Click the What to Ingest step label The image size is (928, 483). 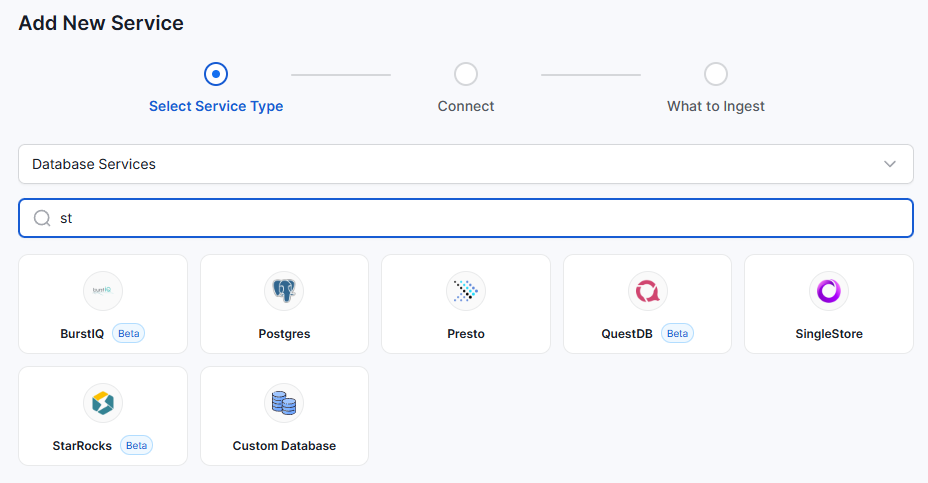point(716,106)
